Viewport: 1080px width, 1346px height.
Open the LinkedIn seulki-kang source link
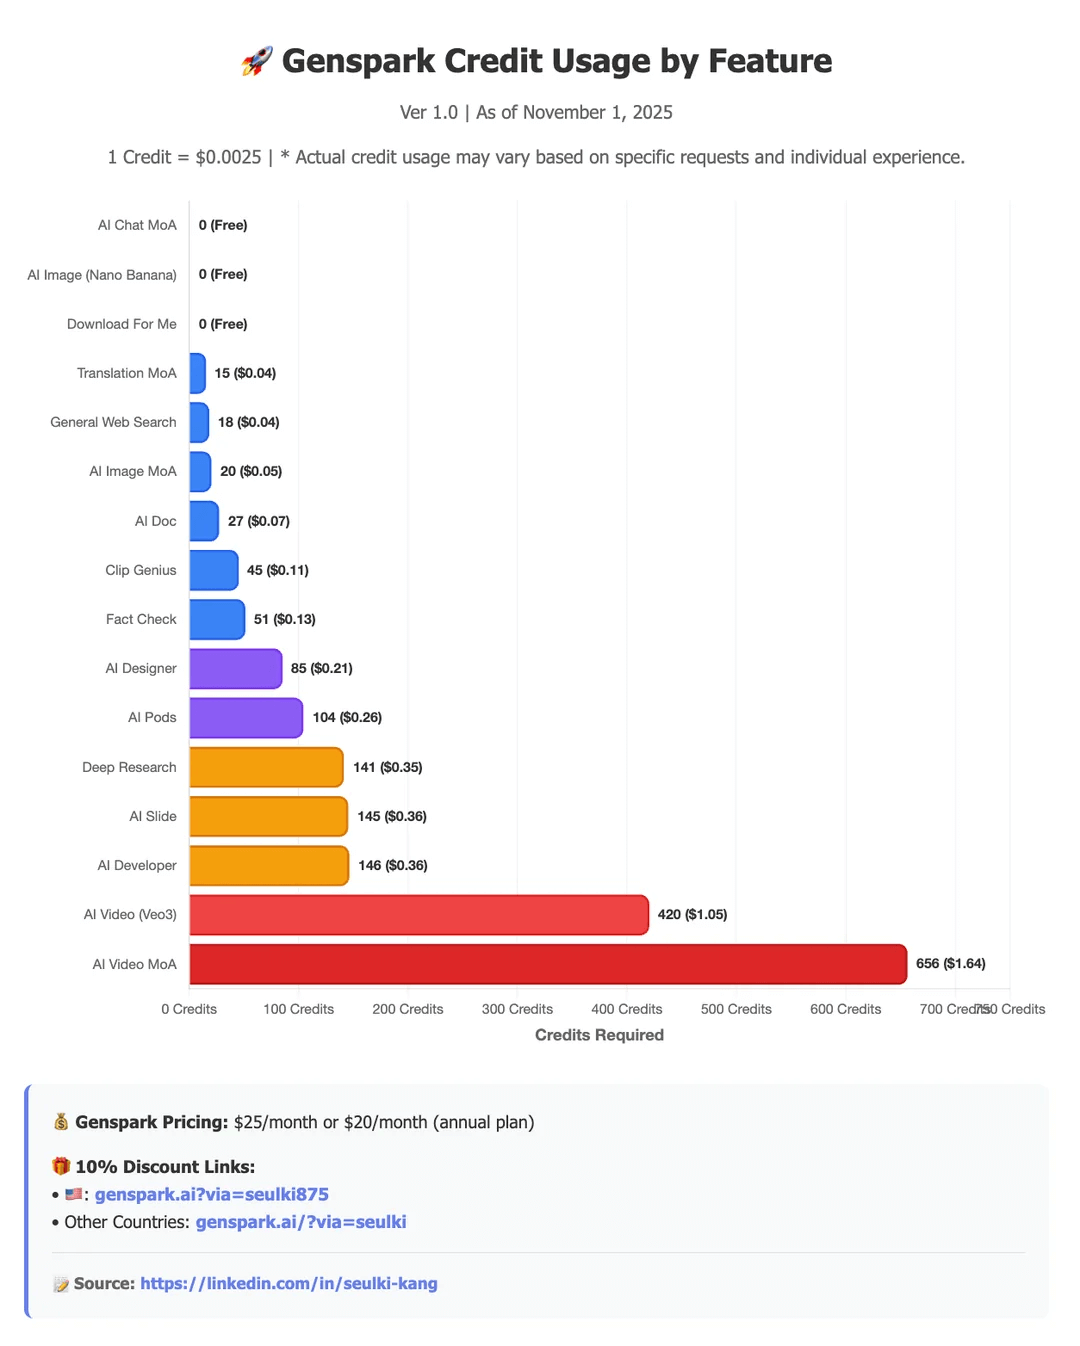coord(288,1284)
